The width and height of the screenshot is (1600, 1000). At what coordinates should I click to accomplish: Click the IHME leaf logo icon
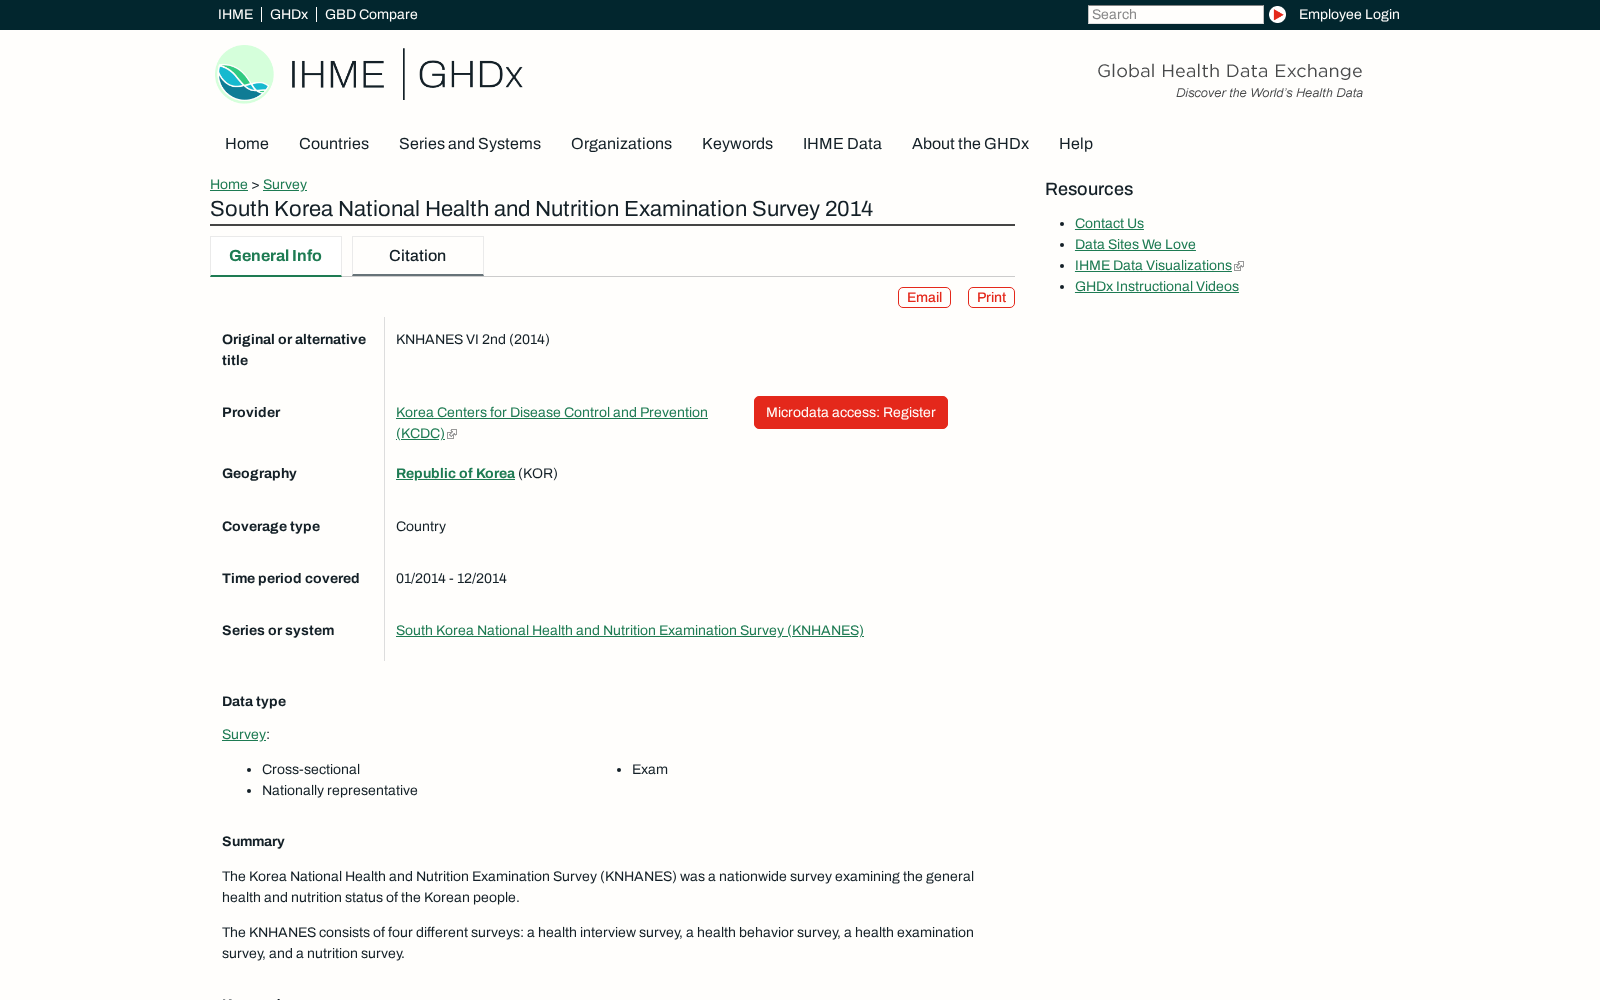[x=244, y=74]
